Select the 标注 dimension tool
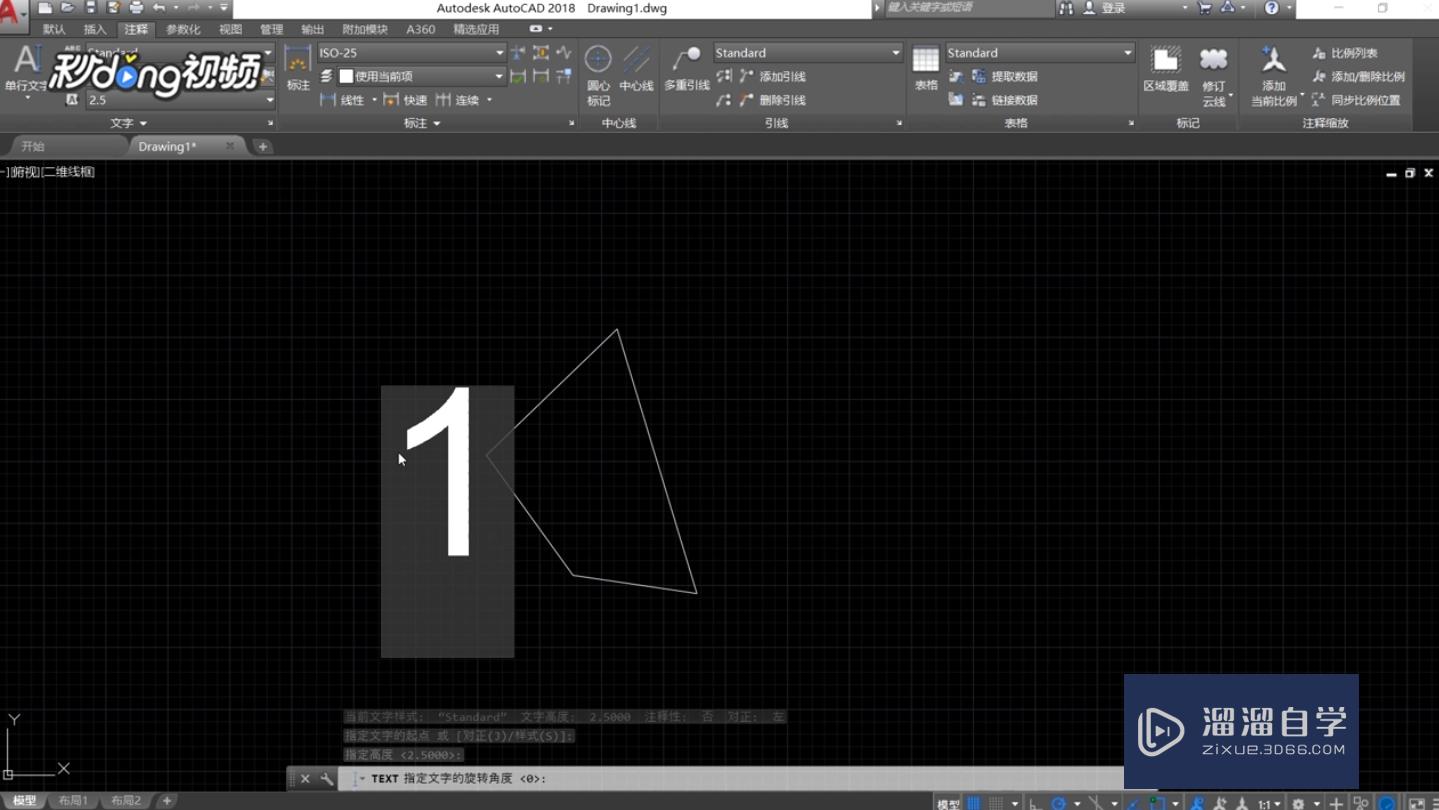Viewport: 1439px width, 810px height. 298,68
